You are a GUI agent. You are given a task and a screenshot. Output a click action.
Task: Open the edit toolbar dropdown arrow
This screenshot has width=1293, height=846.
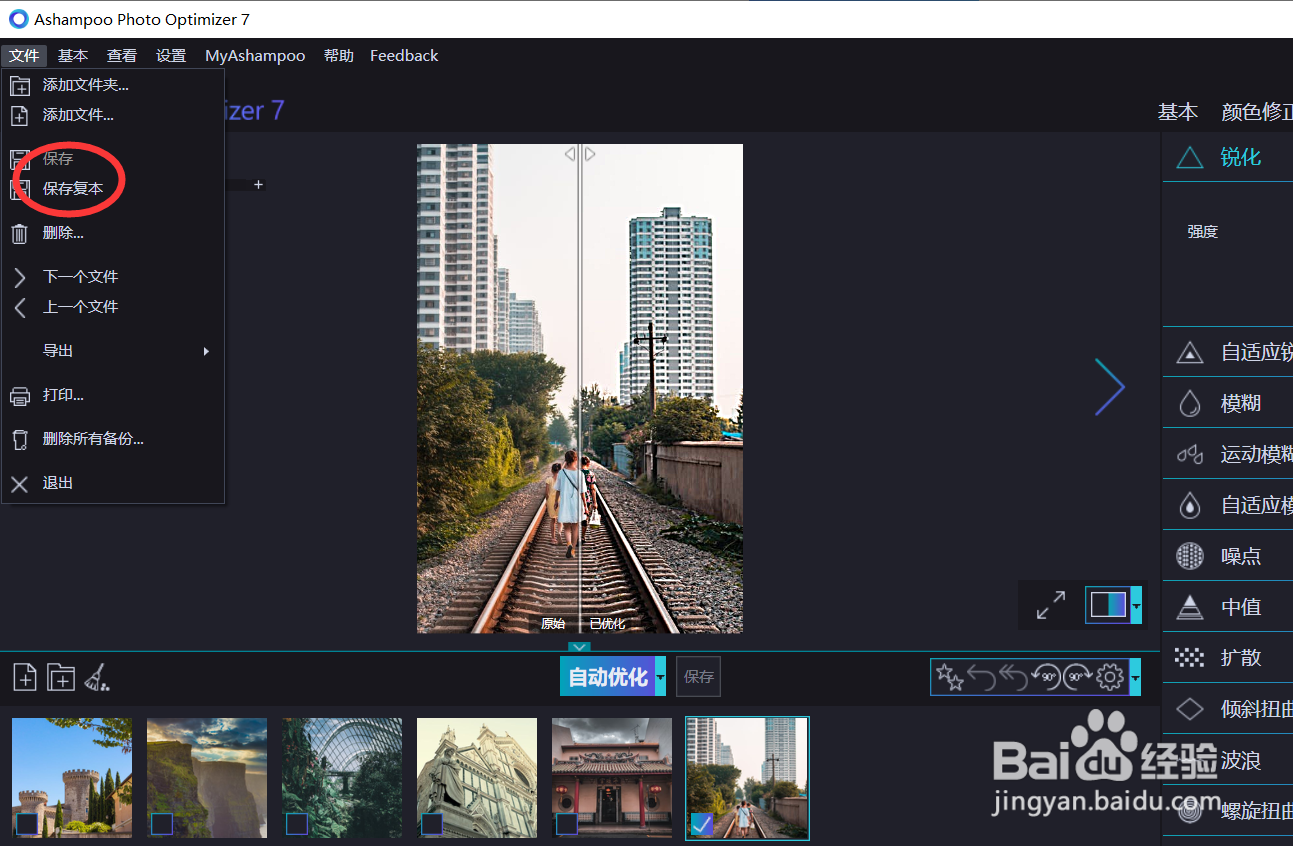coord(1135,678)
